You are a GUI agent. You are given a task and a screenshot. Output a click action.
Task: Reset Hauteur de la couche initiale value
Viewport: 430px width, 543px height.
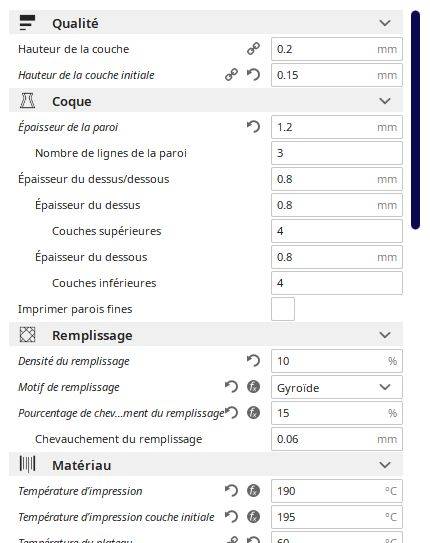[253, 75]
